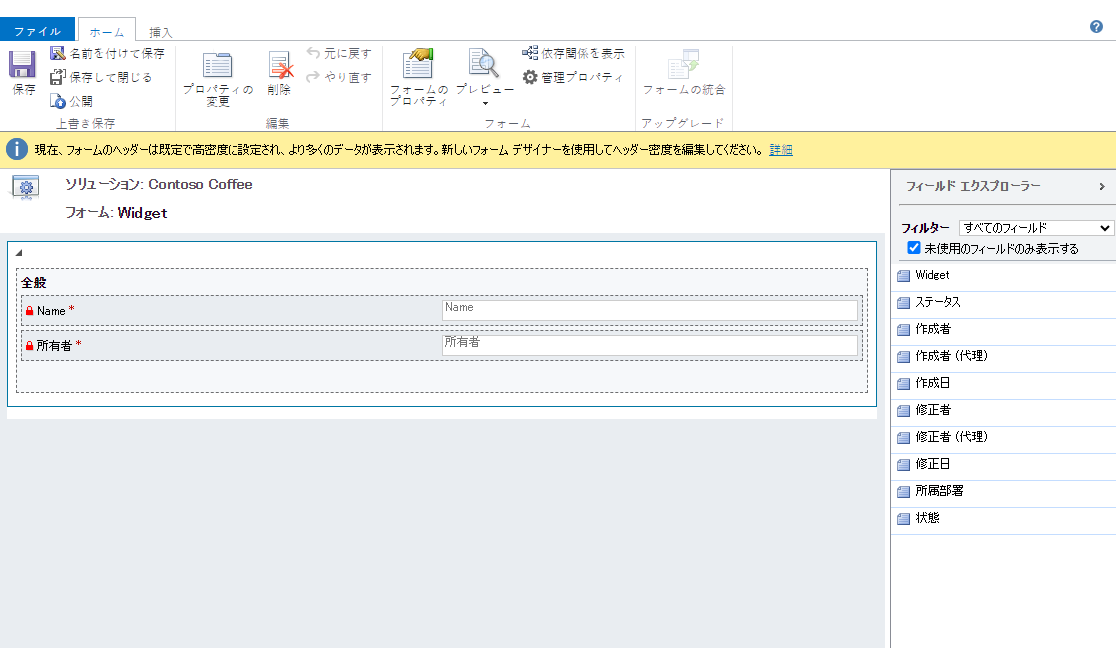Open the フィルター dropdown list
The width and height of the screenshot is (1116, 648).
point(1035,228)
